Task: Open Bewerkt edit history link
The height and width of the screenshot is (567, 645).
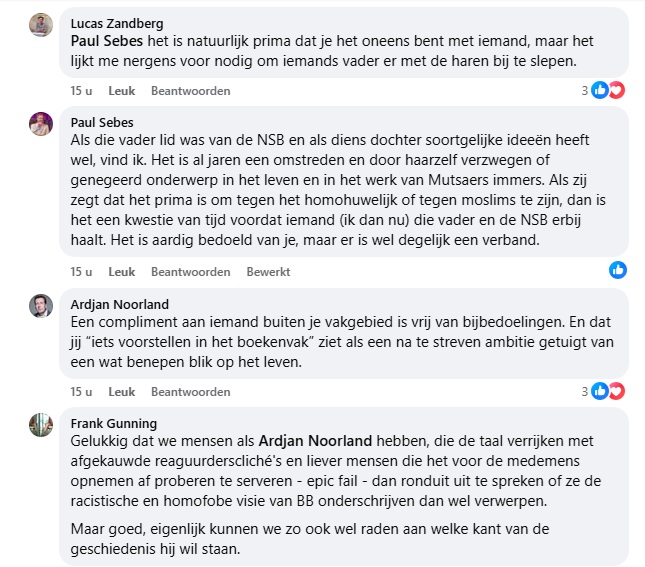Action: 268,272
